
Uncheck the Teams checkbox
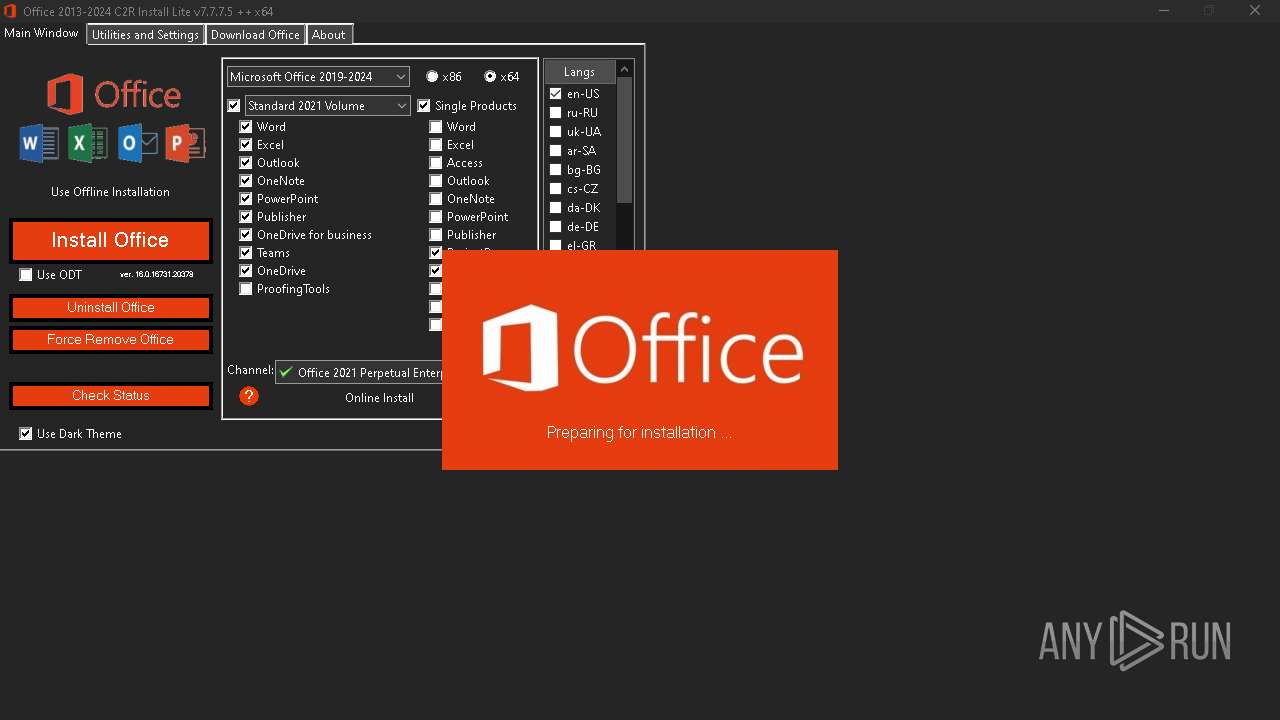click(246, 253)
